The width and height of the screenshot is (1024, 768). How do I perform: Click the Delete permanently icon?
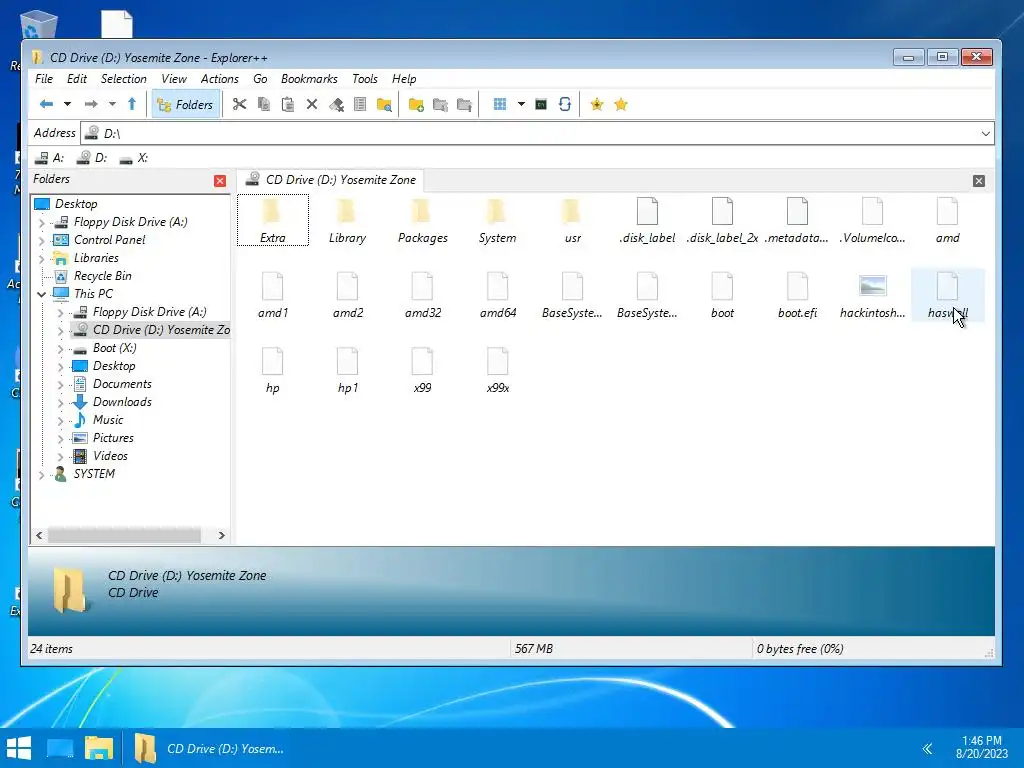(336, 104)
